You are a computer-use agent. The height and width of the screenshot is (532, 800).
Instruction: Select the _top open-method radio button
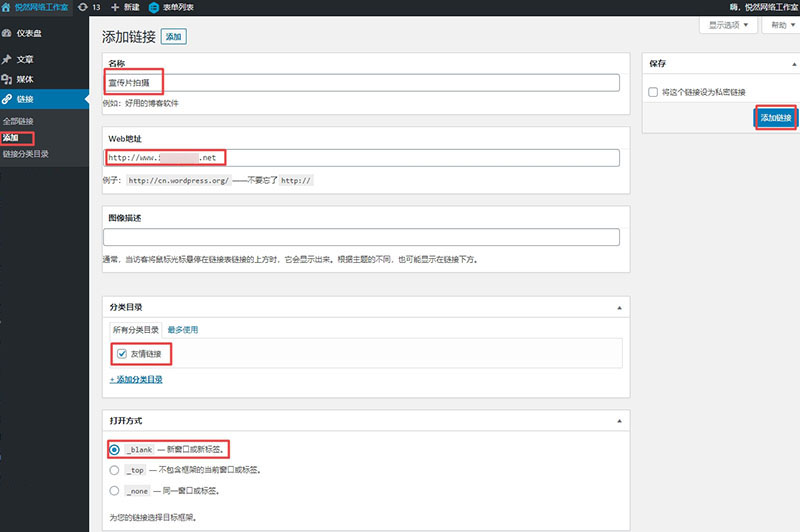coord(115,470)
